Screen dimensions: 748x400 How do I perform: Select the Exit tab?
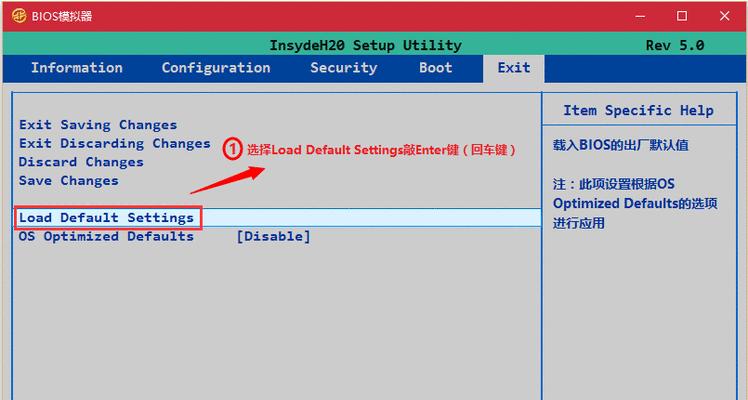[514, 68]
